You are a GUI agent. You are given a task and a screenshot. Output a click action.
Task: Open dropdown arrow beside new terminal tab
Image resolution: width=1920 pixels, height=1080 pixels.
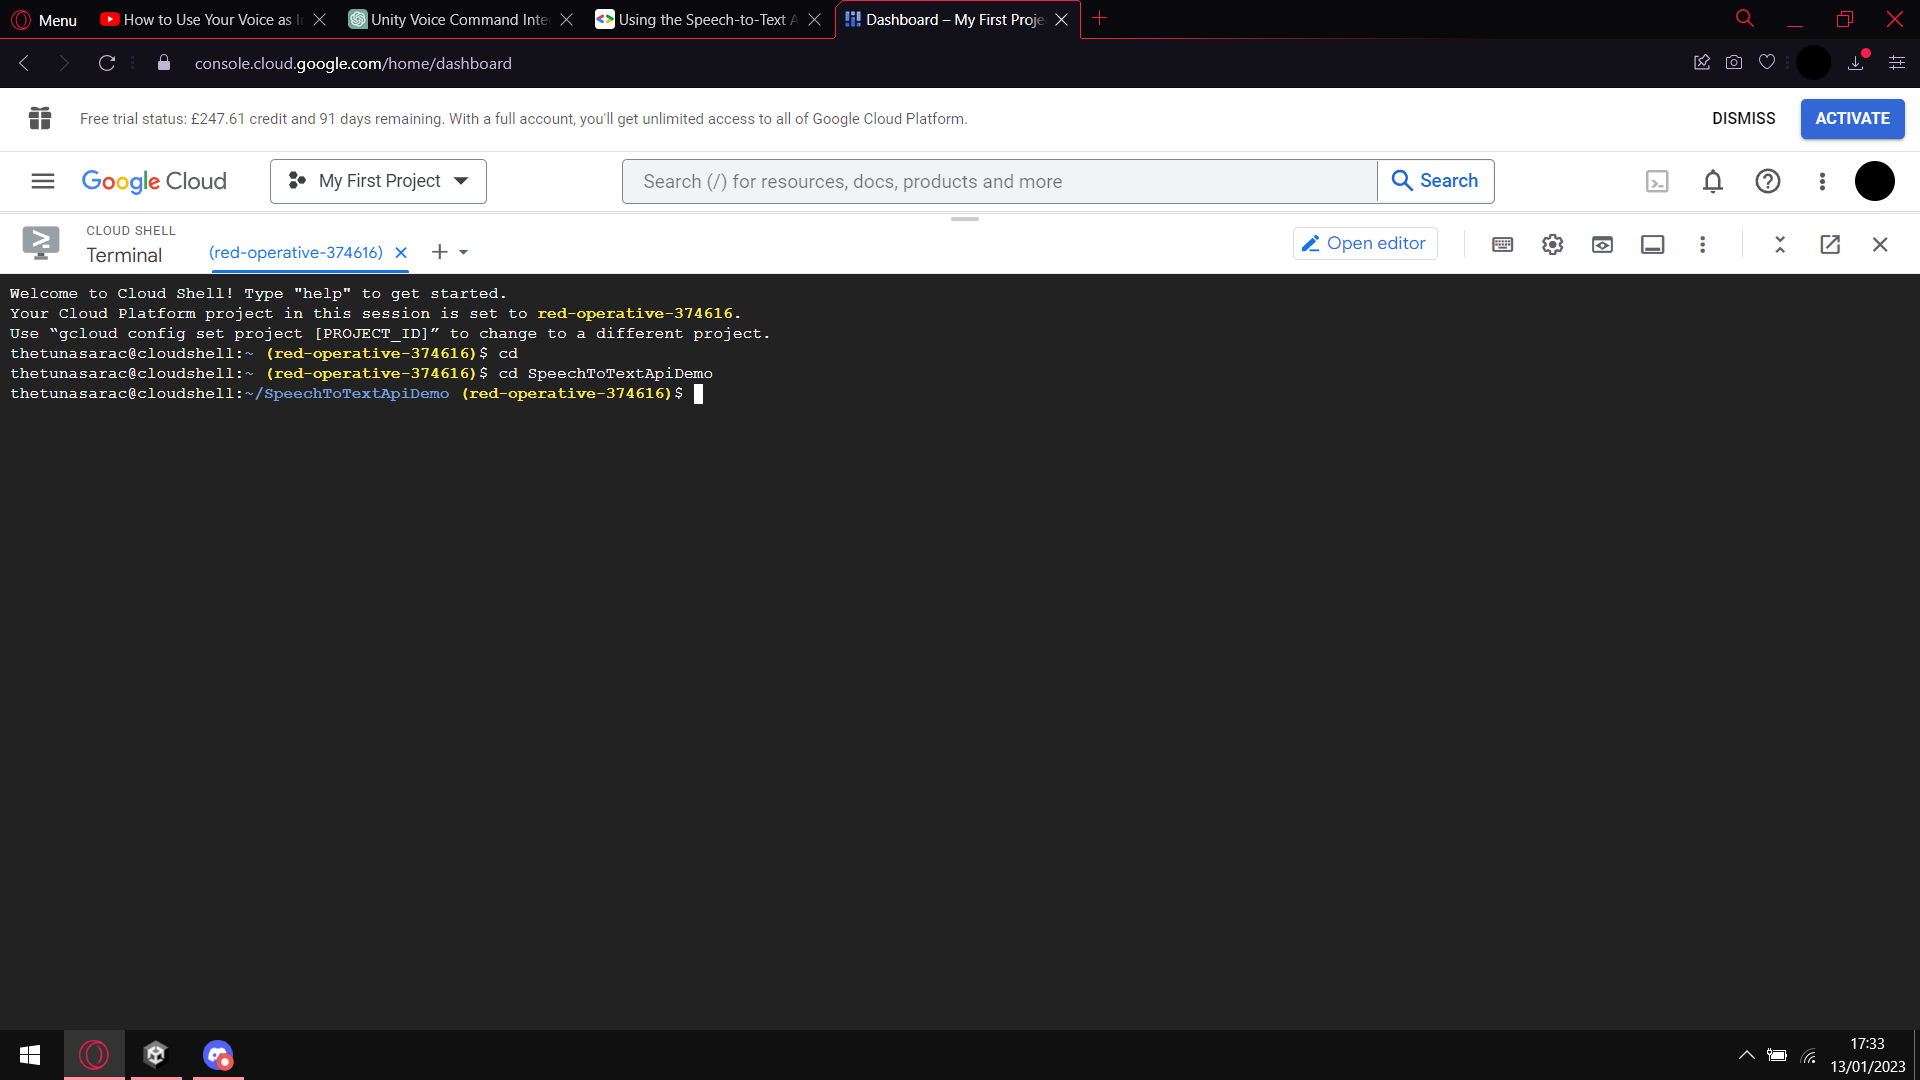click(x=463, y=252)
